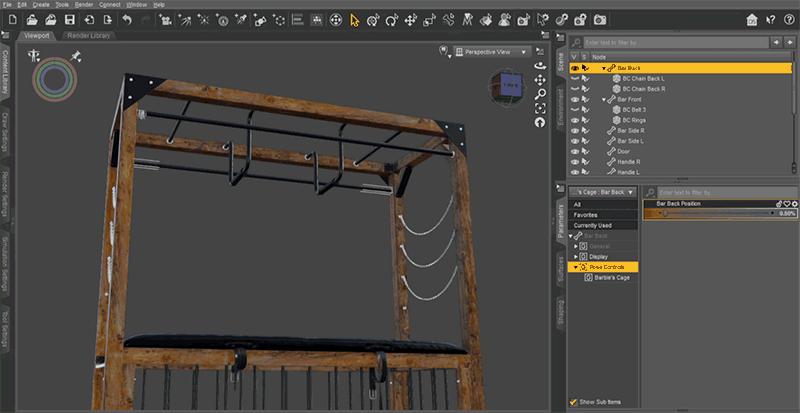Click the viewport Frame selection icon

click(x=540, y=108)
